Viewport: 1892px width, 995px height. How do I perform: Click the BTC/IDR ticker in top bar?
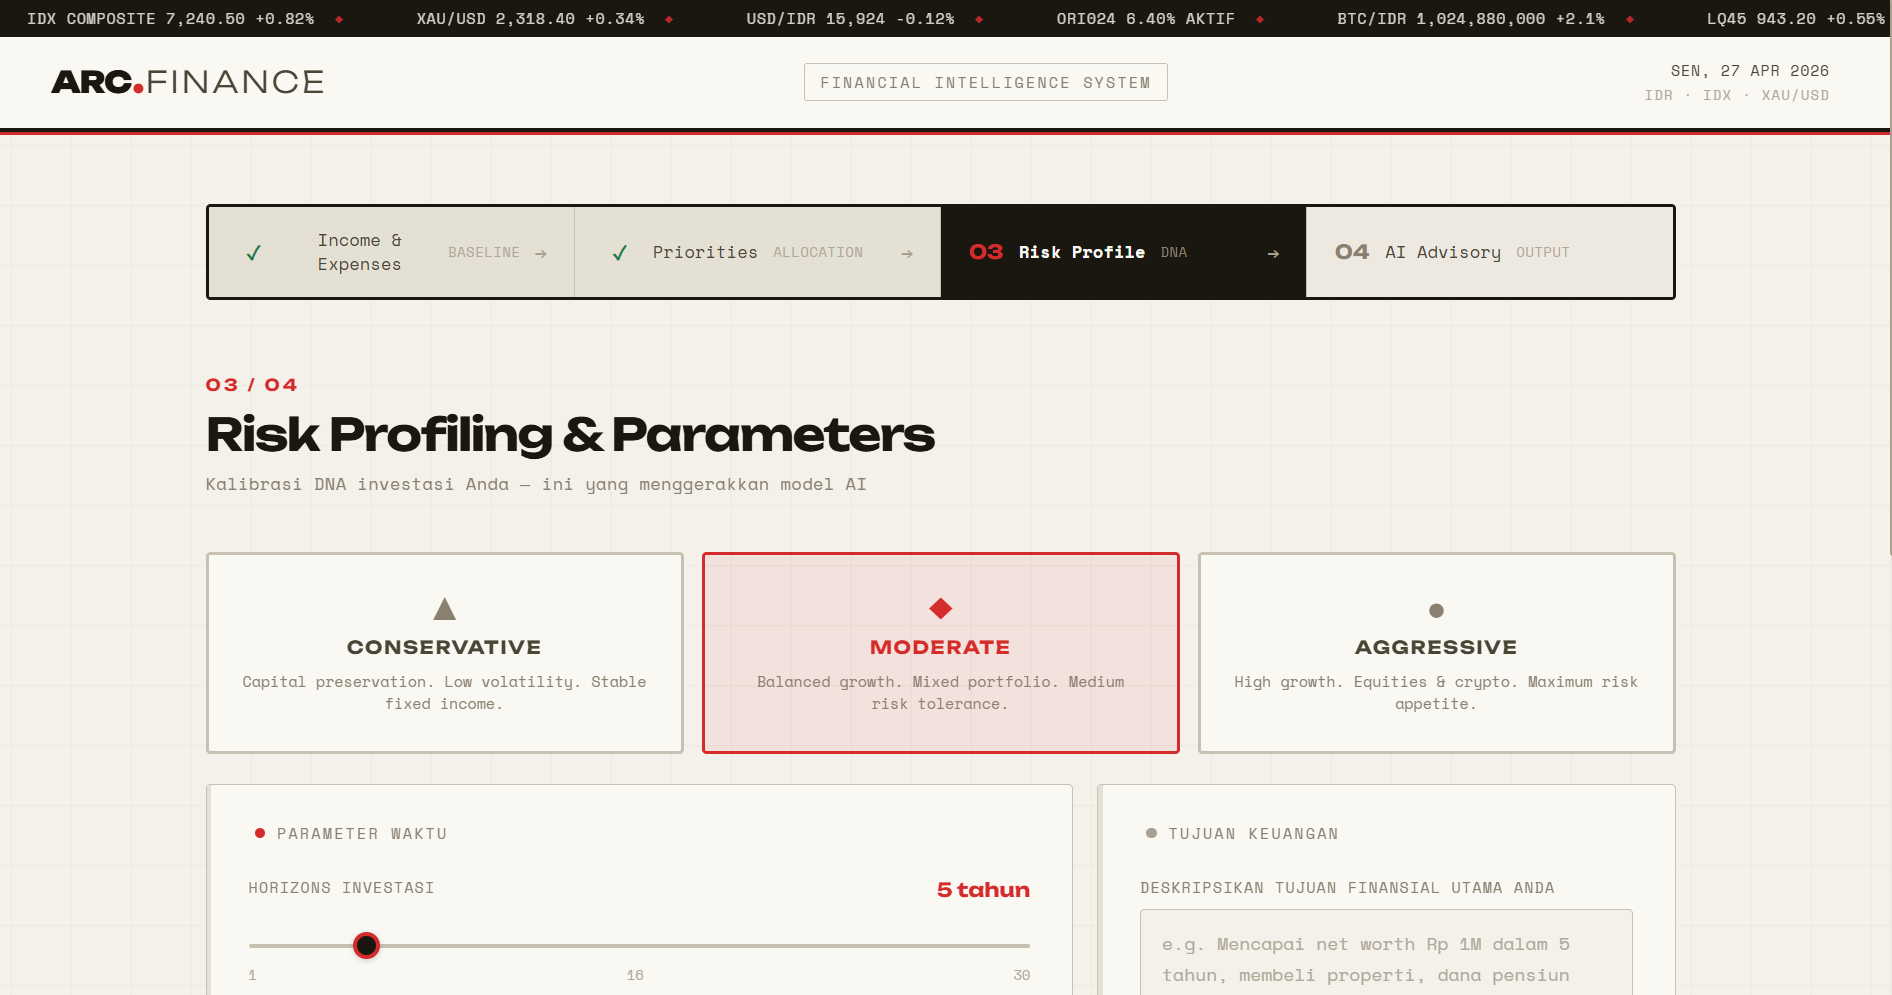1470,18
